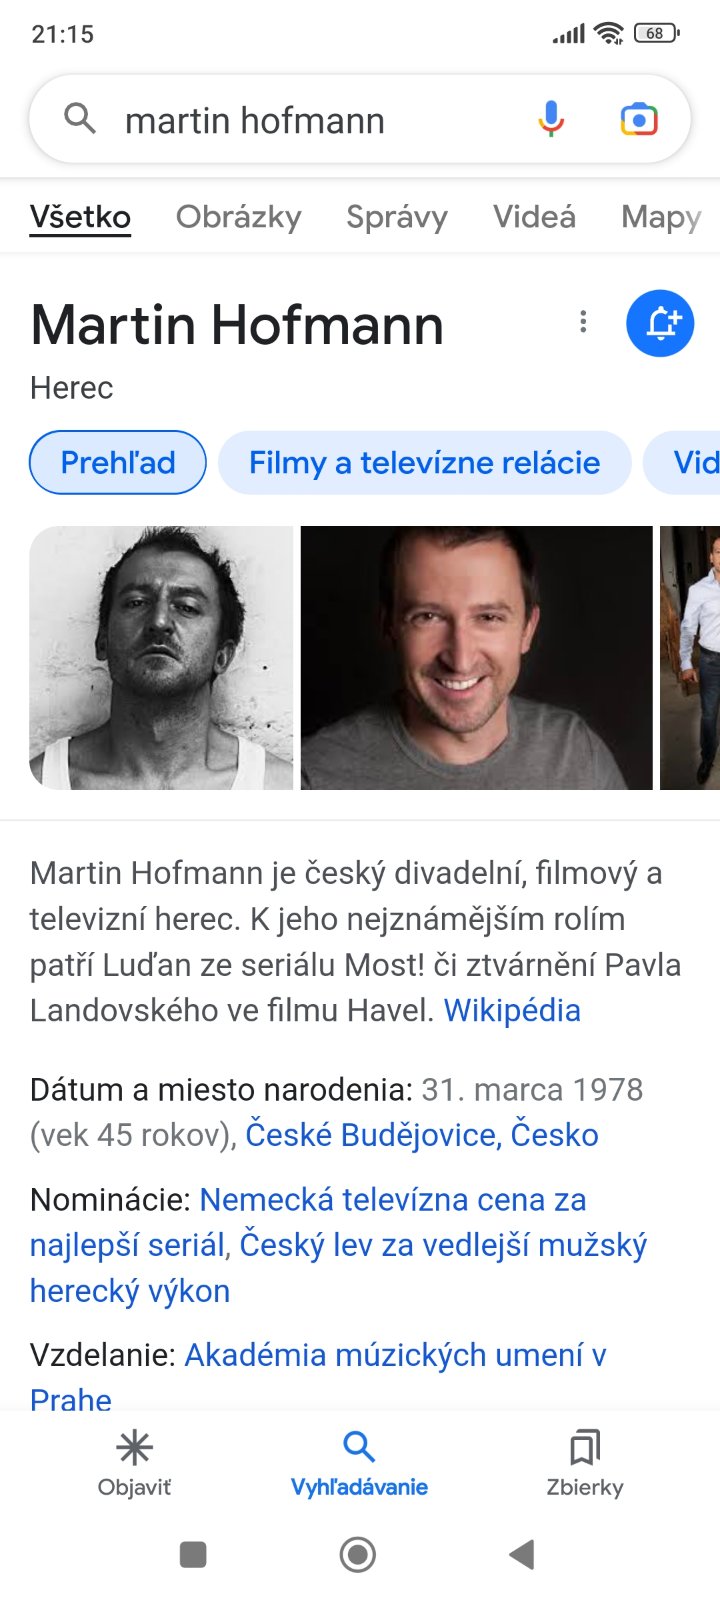720x1600 pixels.
Task: Switch to the Správy tab
Action: click(397, 217)
